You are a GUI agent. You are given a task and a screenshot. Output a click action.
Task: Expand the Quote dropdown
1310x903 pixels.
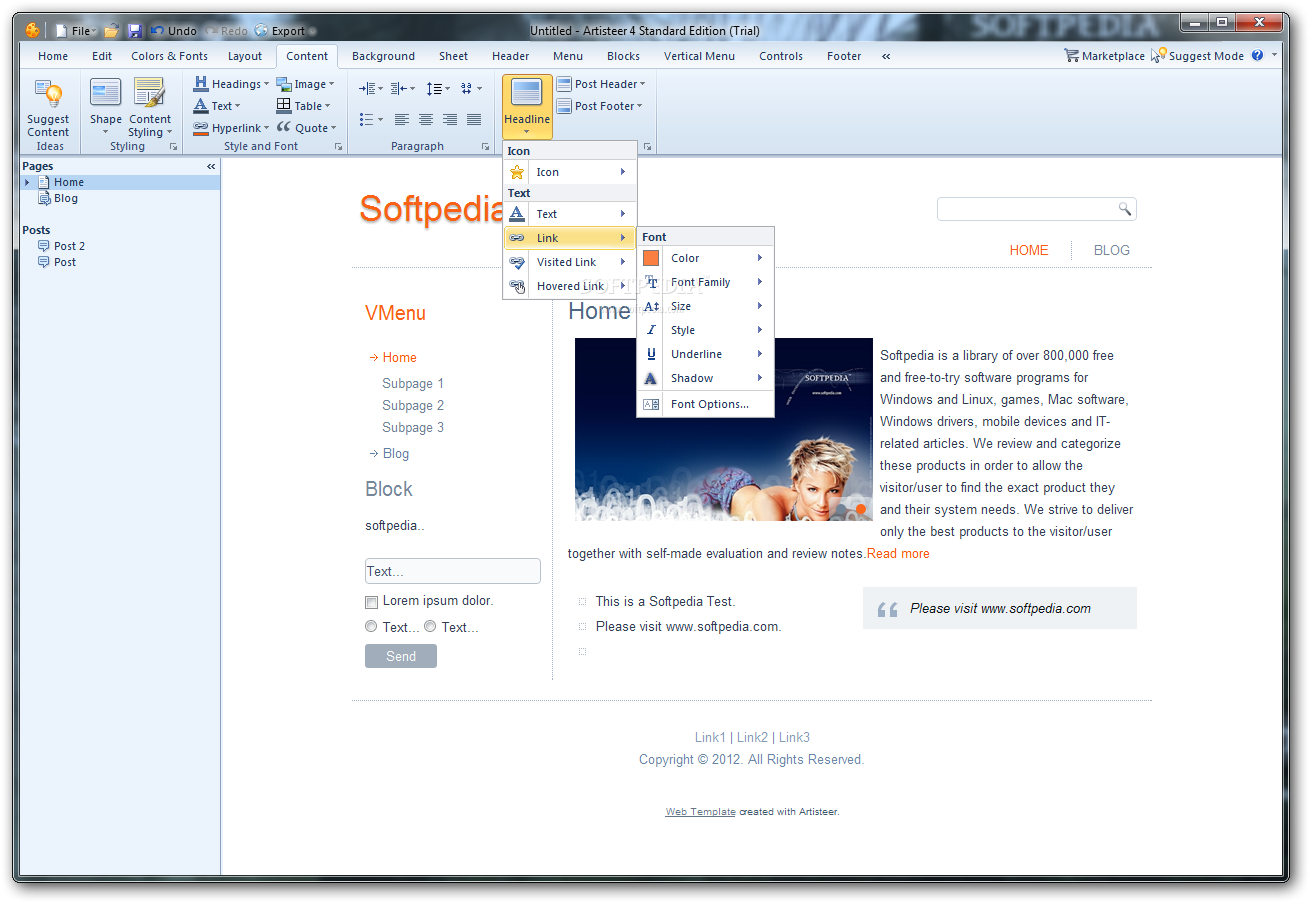coord(306,128)
